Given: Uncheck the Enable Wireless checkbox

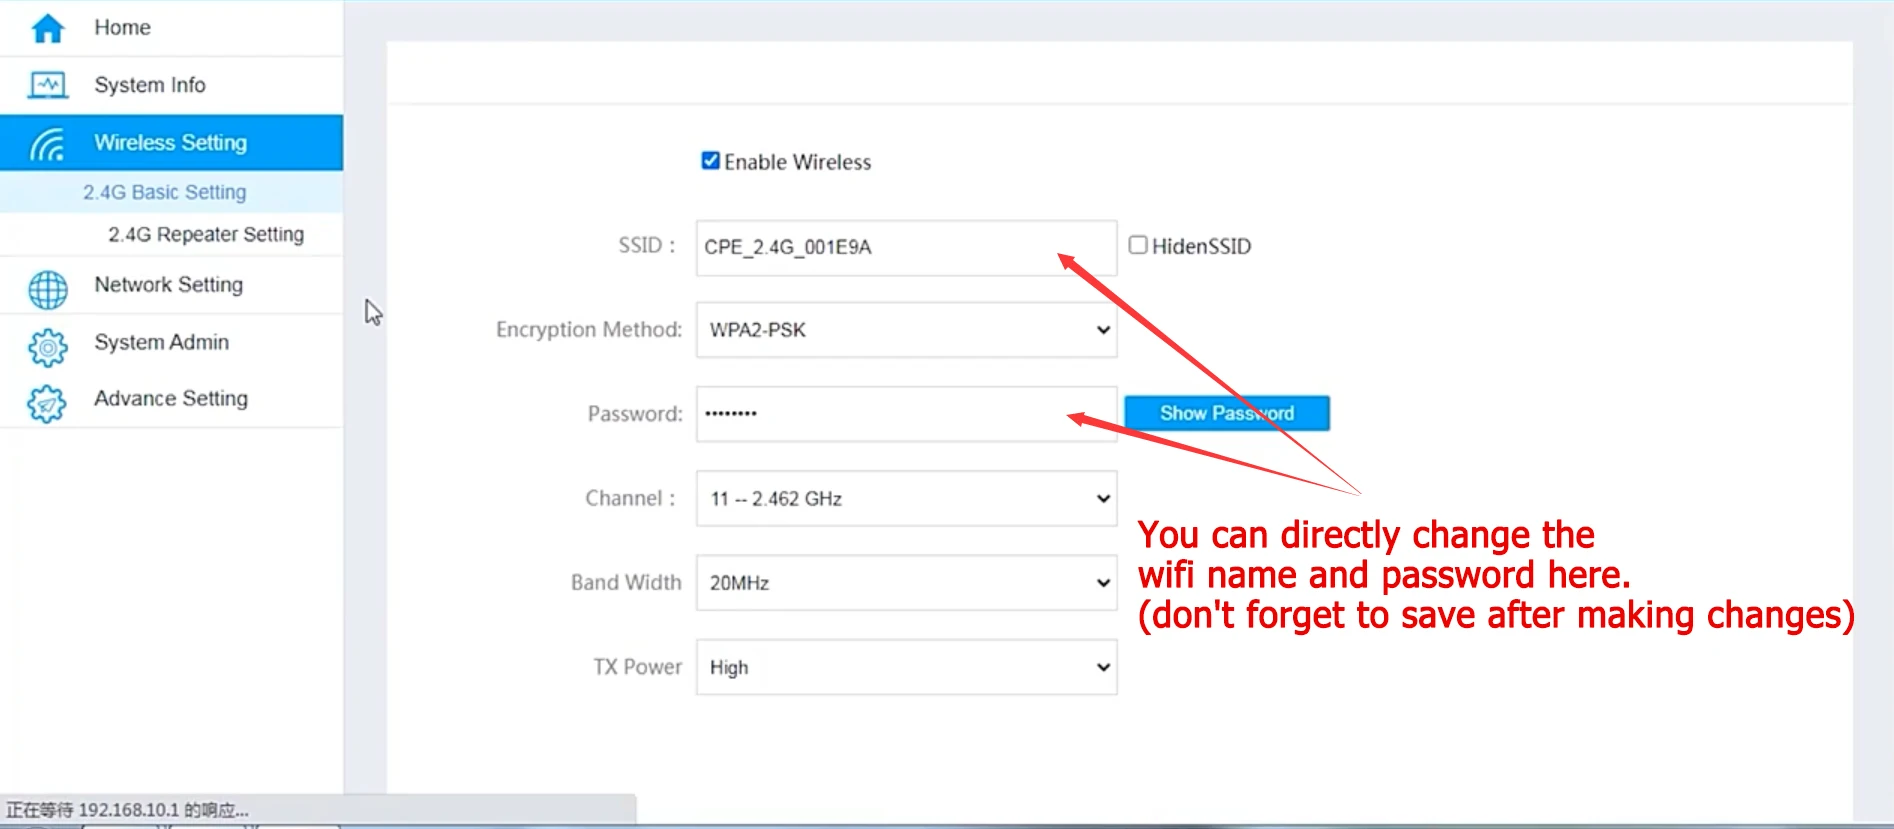Looking at the screenshot, I should [x=710, y=161].
